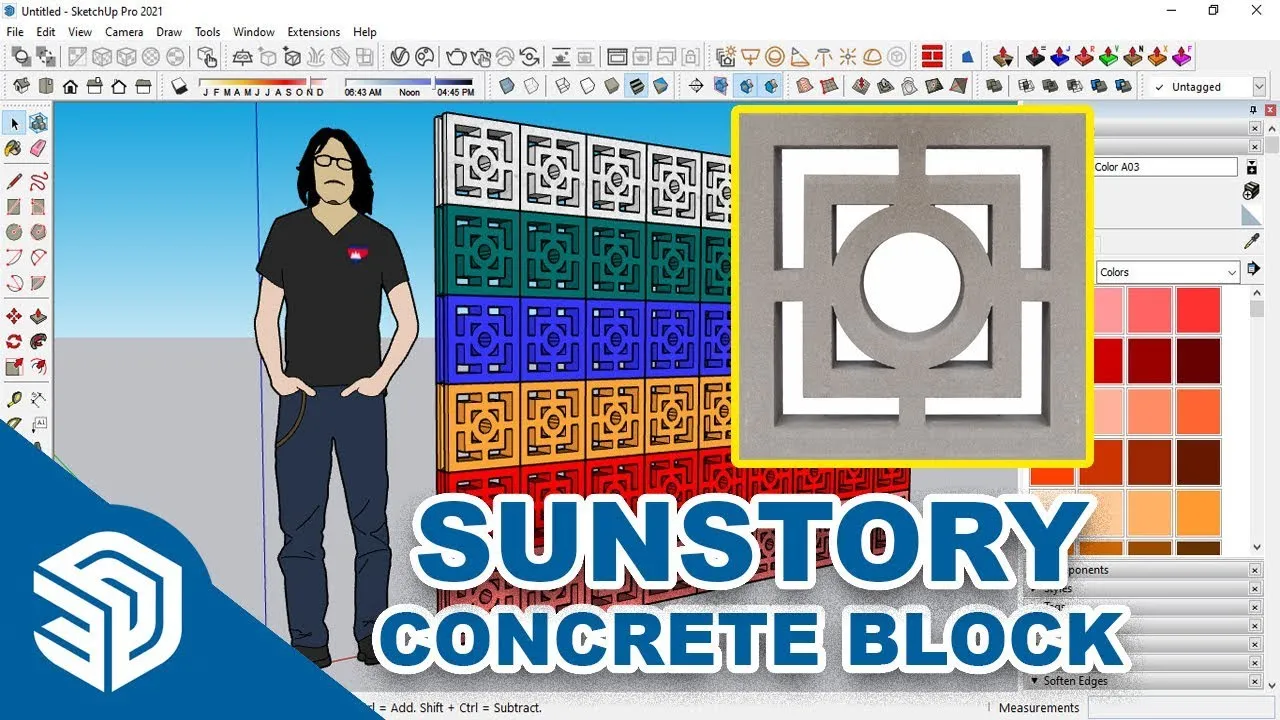Select the Pie arc tool
Image resolution: width=1280 pixels, height=720 pixels.
pos(38,282)
